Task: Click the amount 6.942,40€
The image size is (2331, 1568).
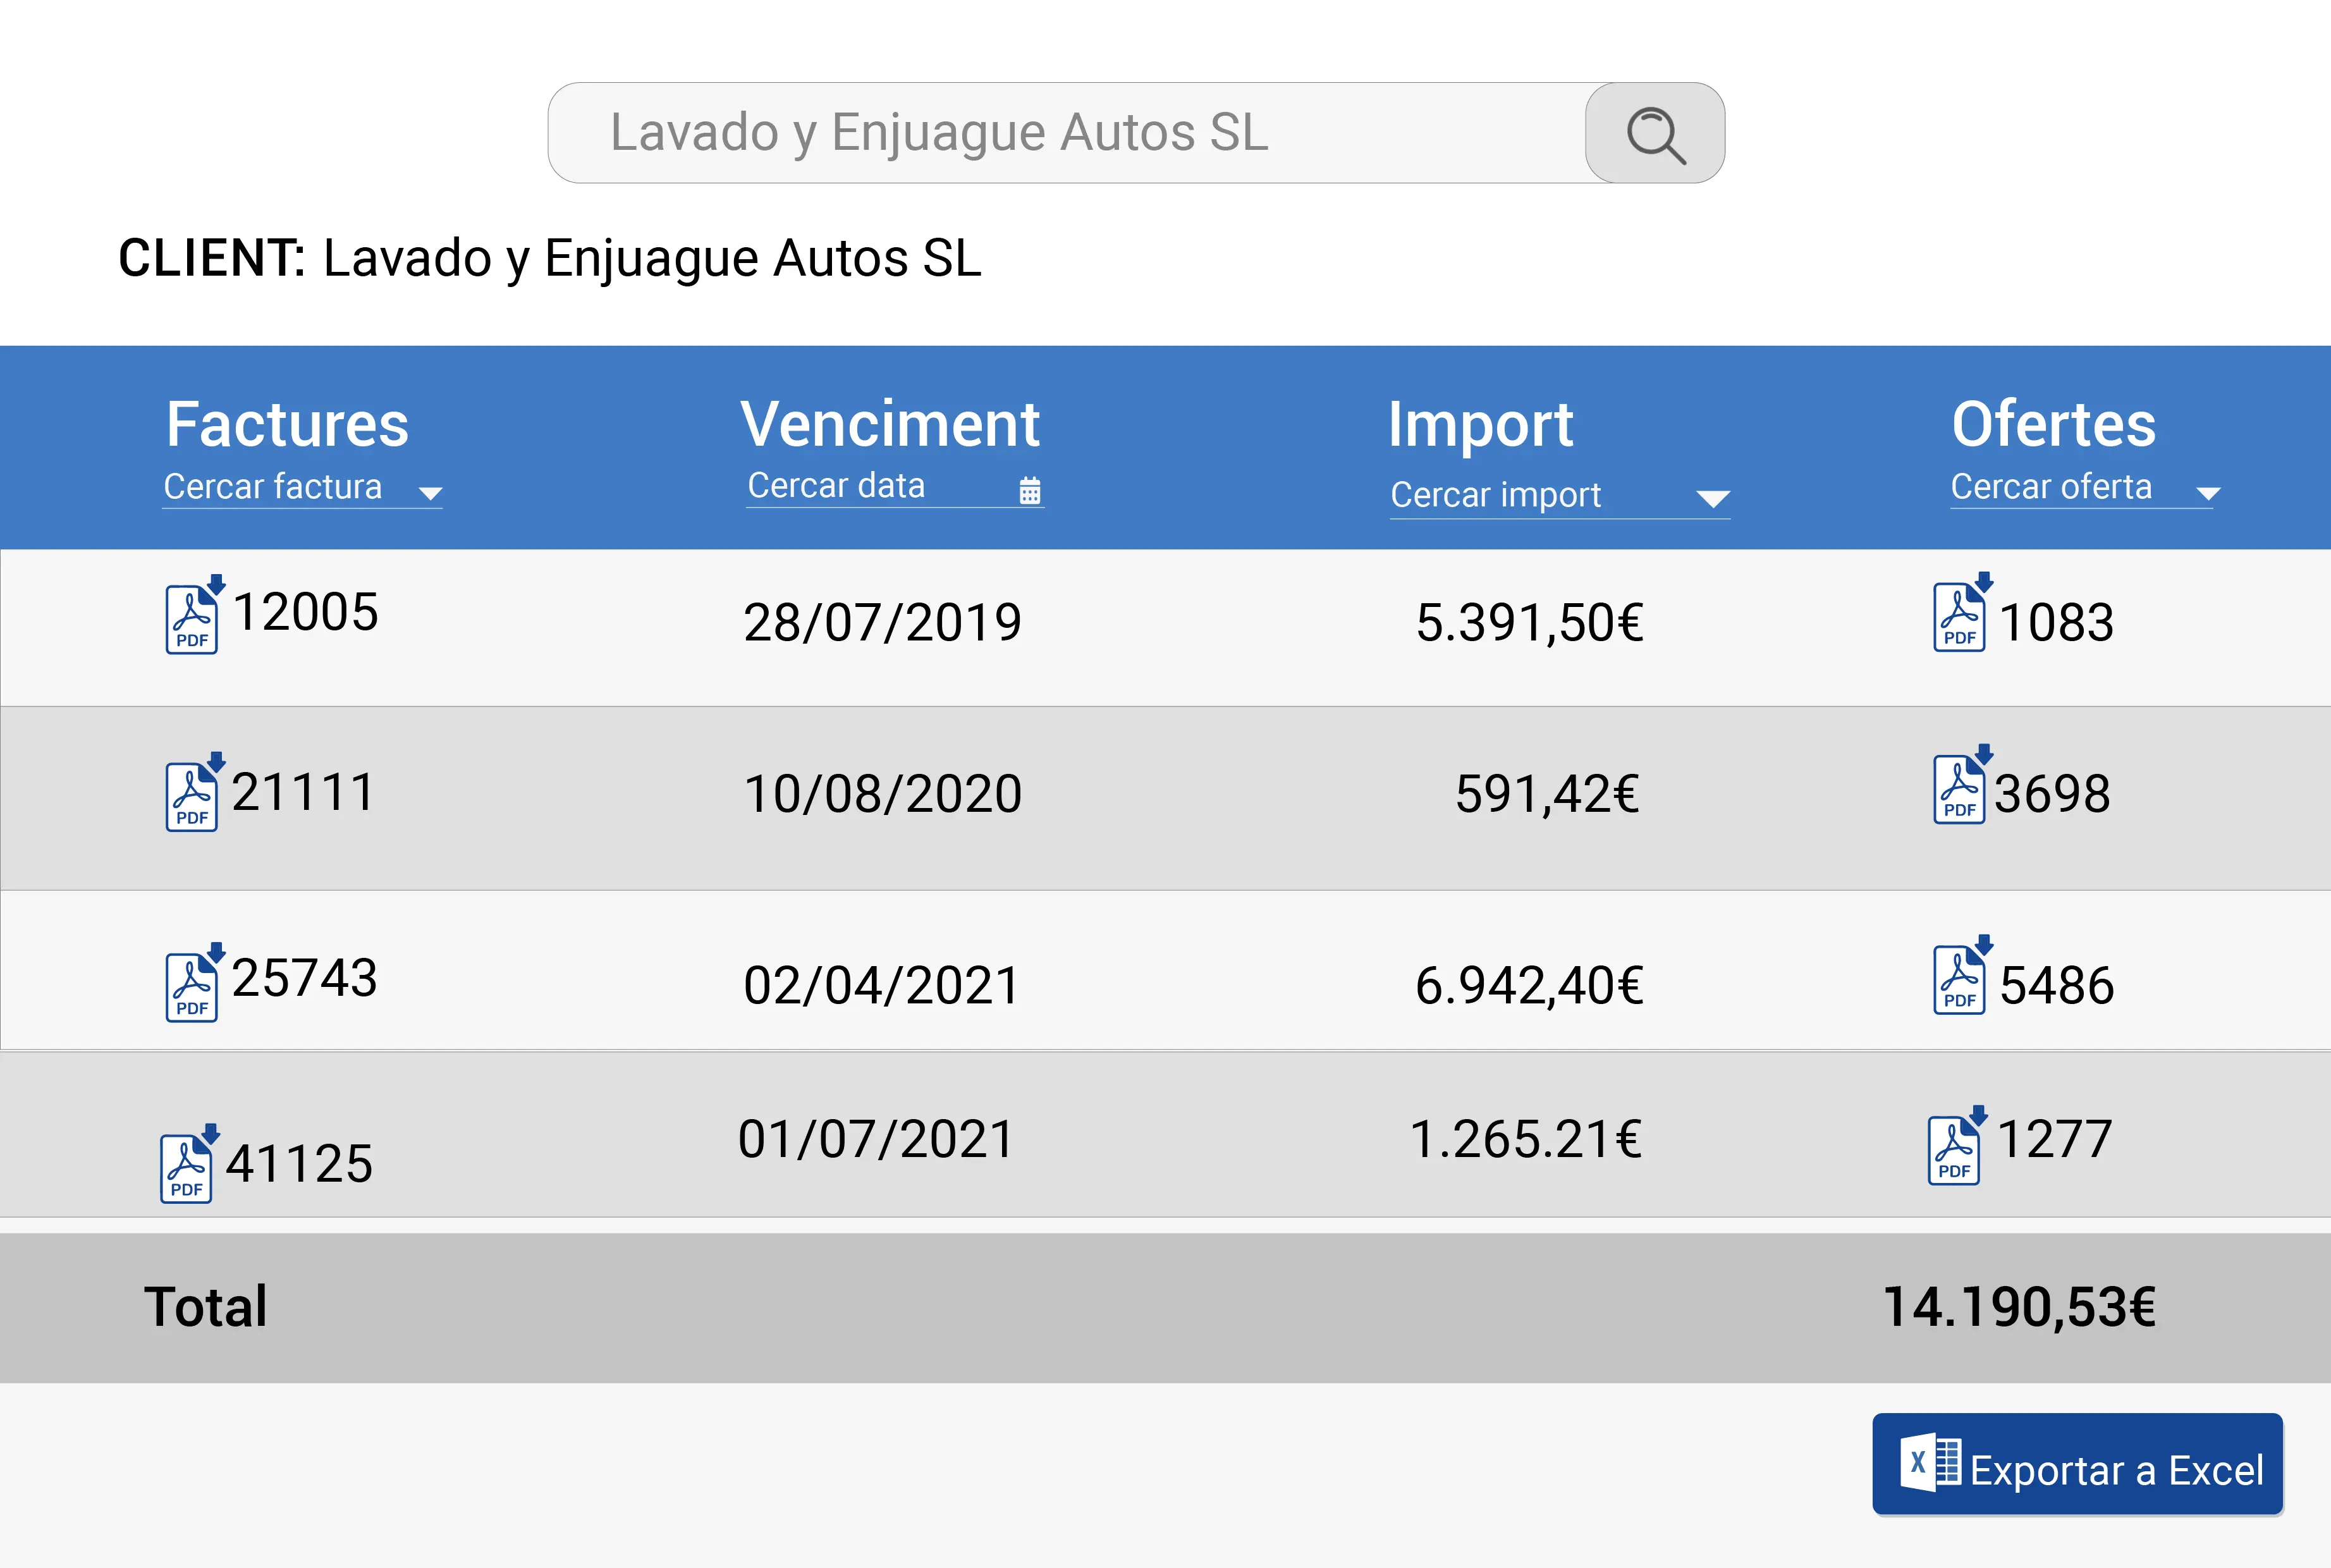Action: pos(1530,986)
